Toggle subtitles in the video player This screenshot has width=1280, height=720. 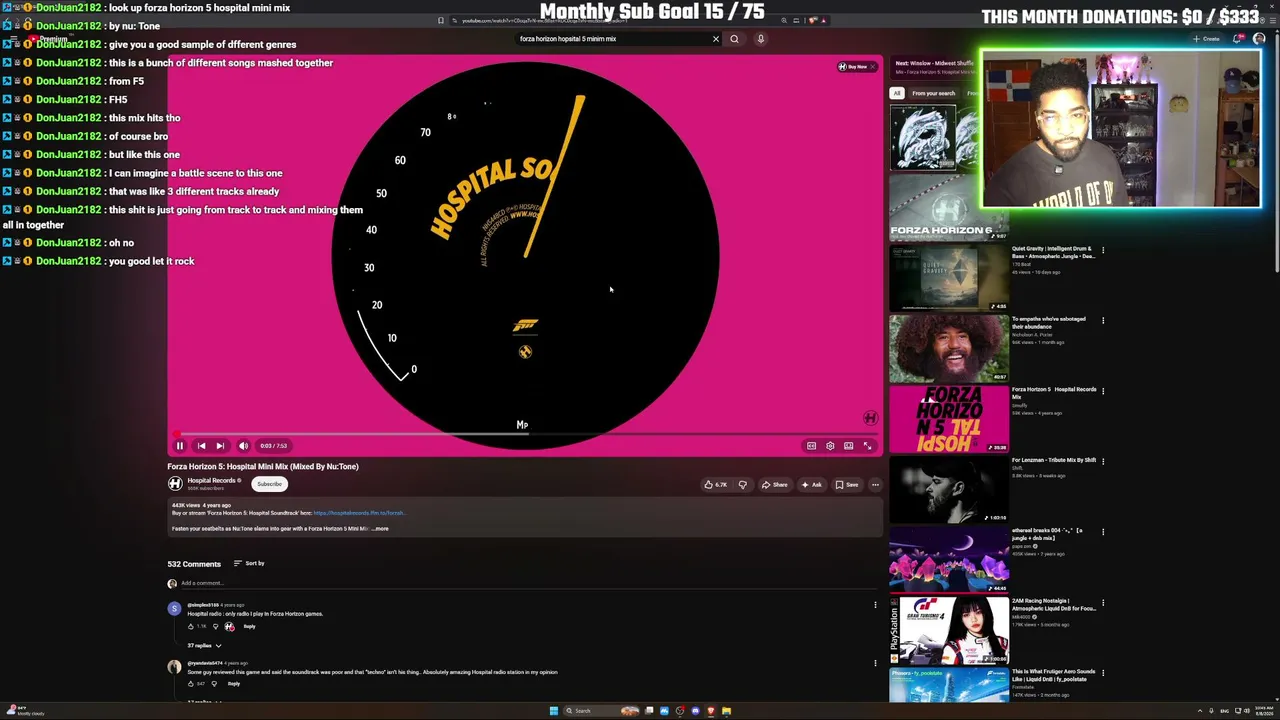click(x=812, y=446)
